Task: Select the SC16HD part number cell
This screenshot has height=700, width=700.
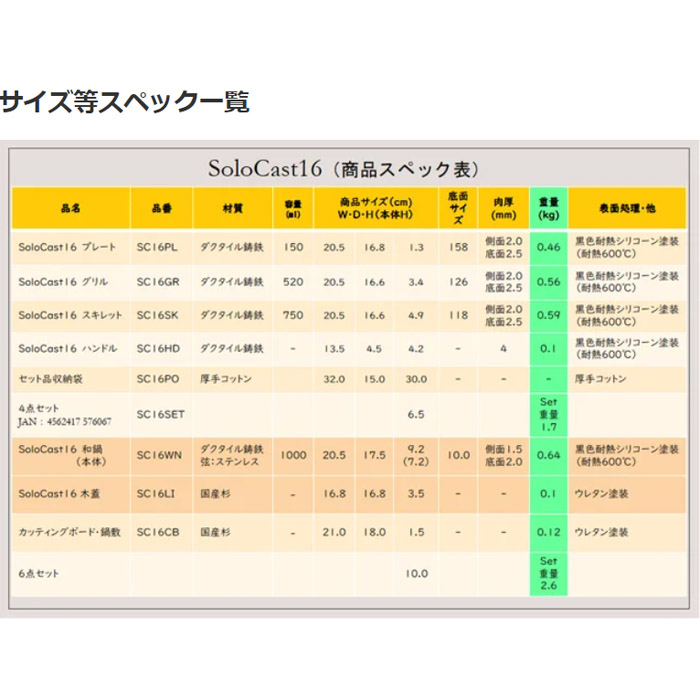Action: [x=158, y=349]
